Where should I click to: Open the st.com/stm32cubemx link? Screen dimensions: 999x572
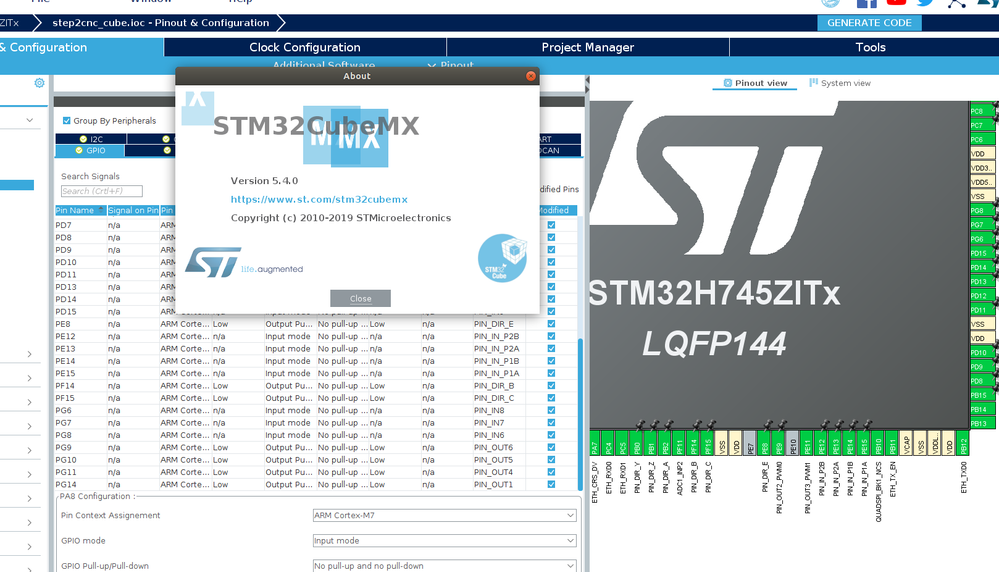click(319, 199)
